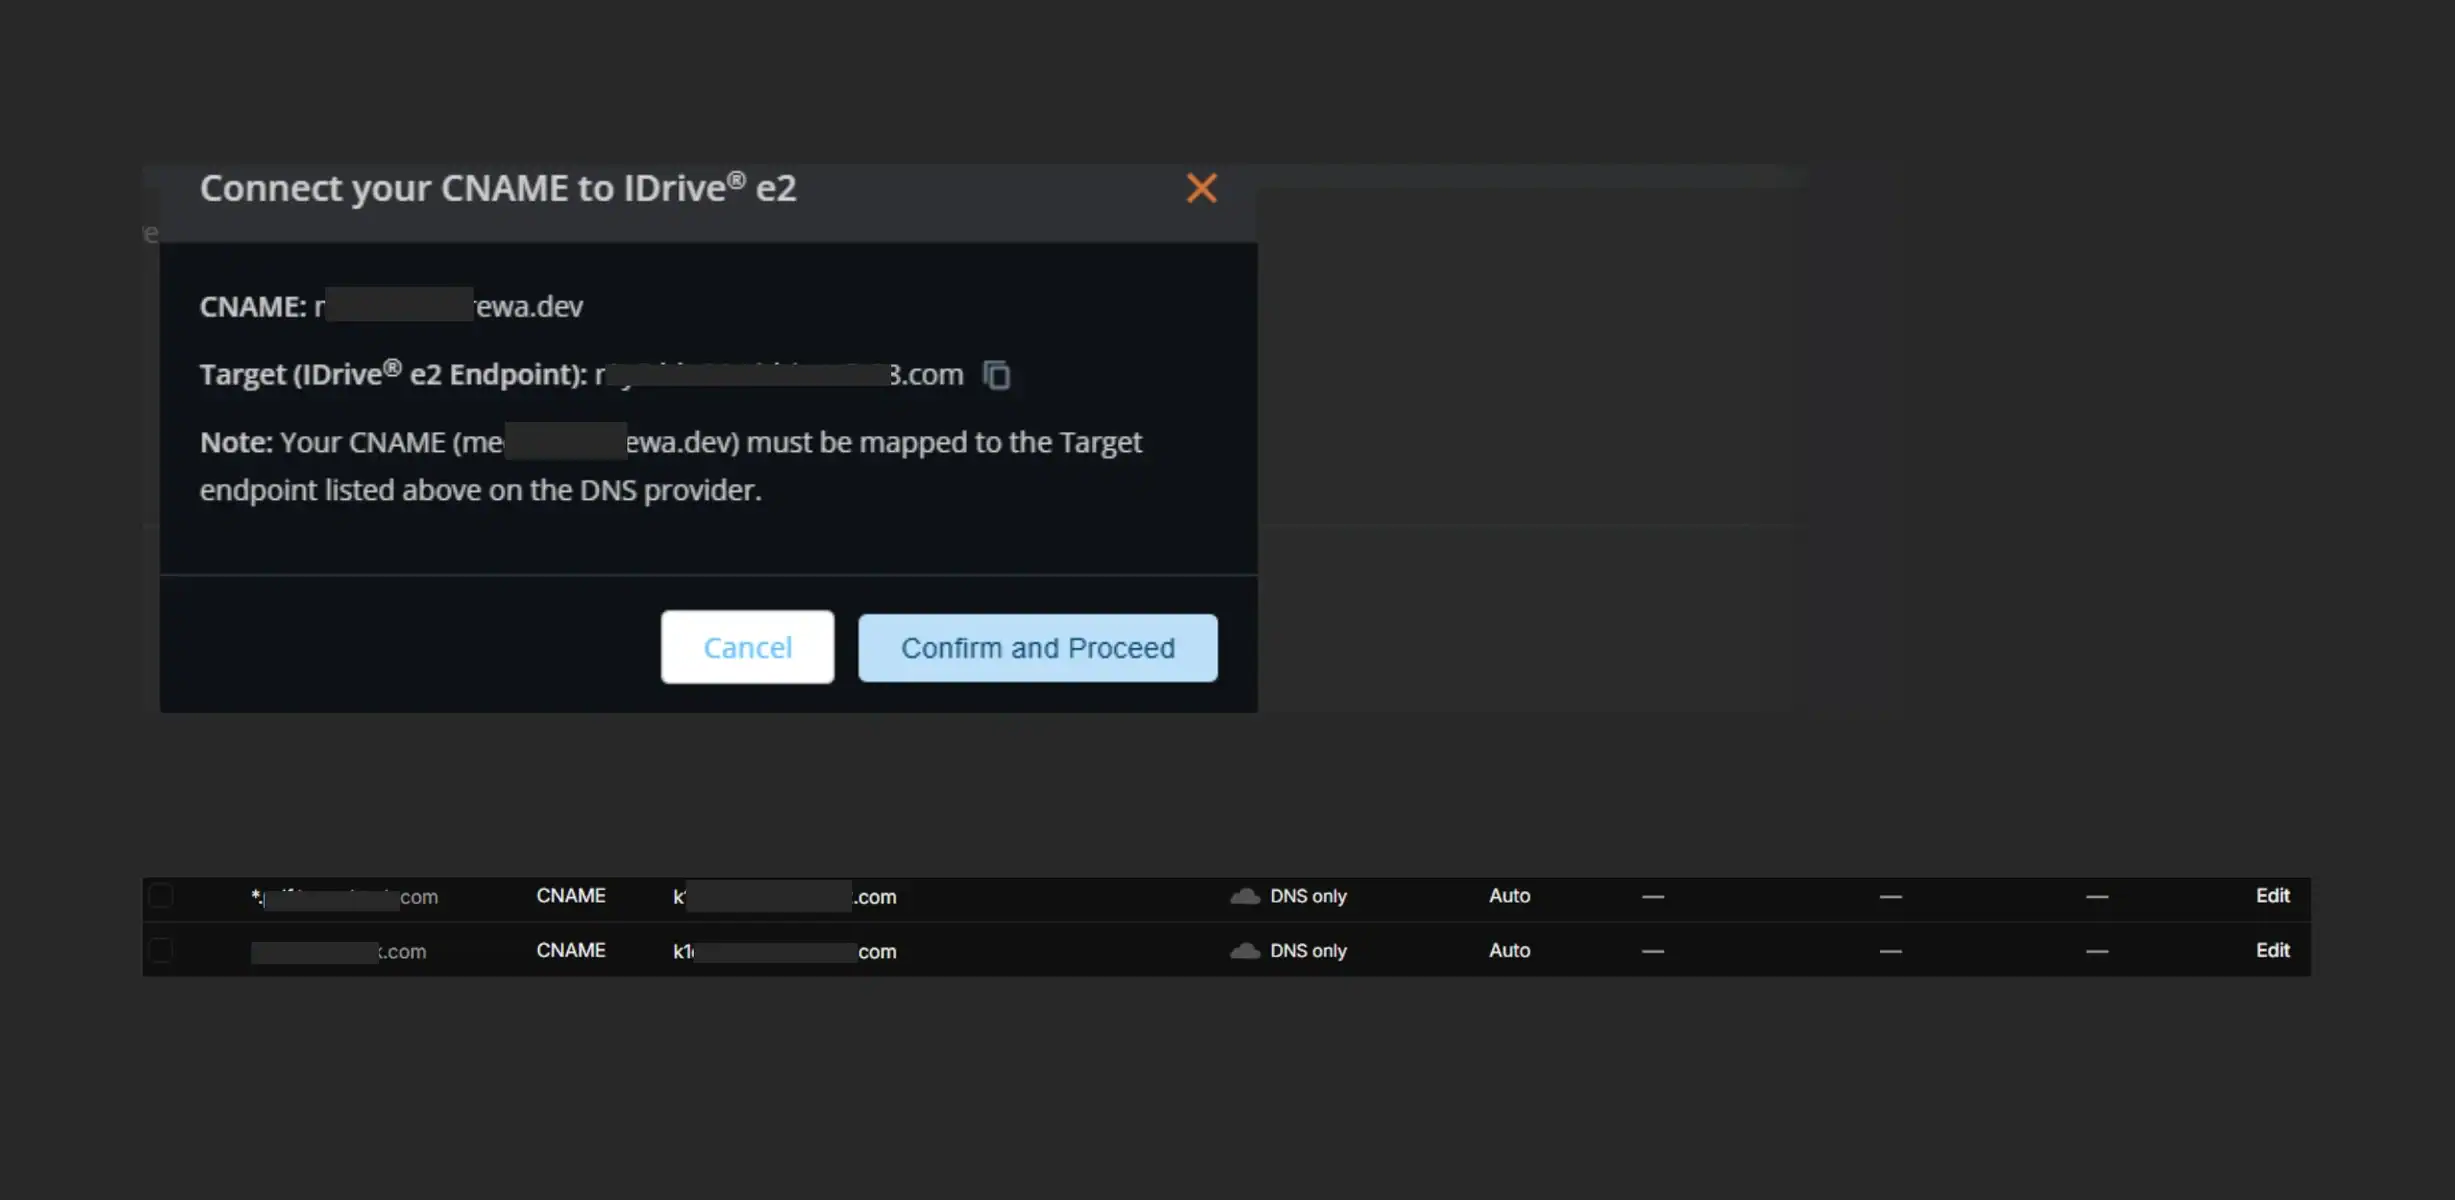2455x1200 pixels.
Task: Click the Cancel button
Action: tap(747, 647)
